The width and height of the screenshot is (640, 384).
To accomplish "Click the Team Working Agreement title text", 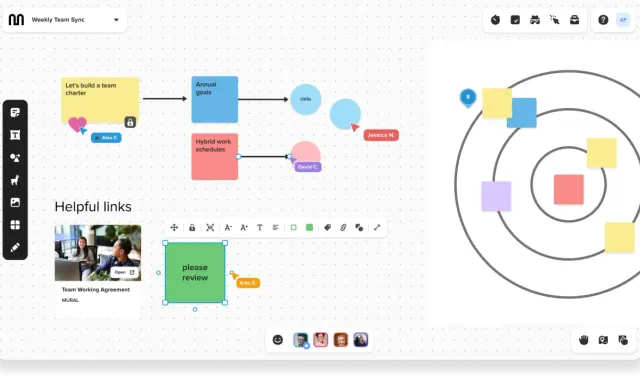I will coord(96,290).
